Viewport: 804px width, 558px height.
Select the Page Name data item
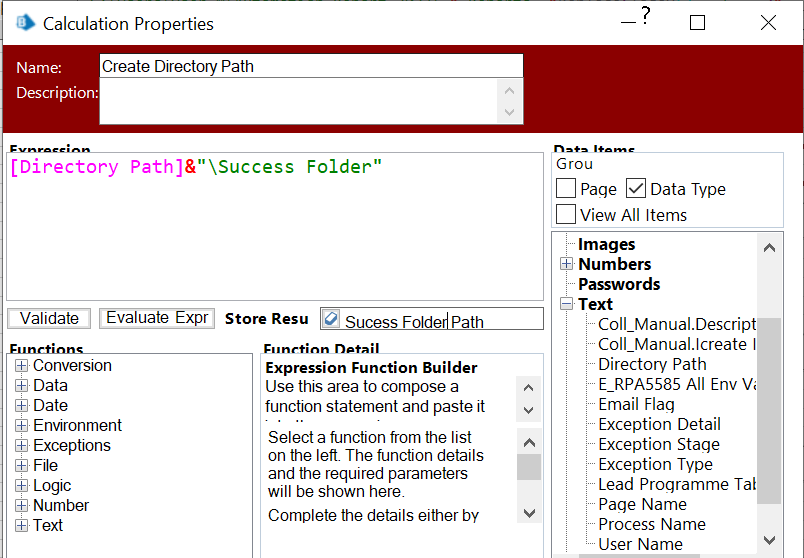click(642, 504)
